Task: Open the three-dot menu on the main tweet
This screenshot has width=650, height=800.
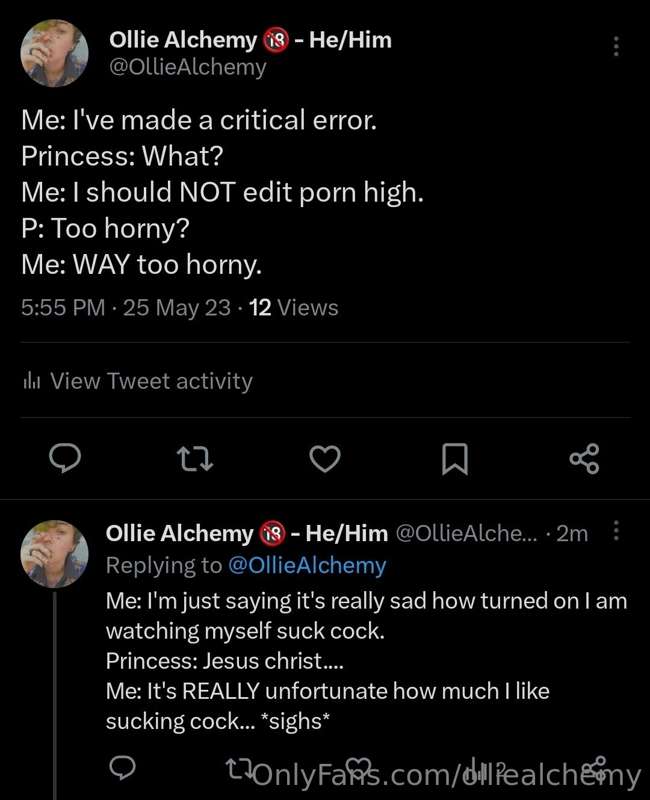Action: [x=616, y=46]
